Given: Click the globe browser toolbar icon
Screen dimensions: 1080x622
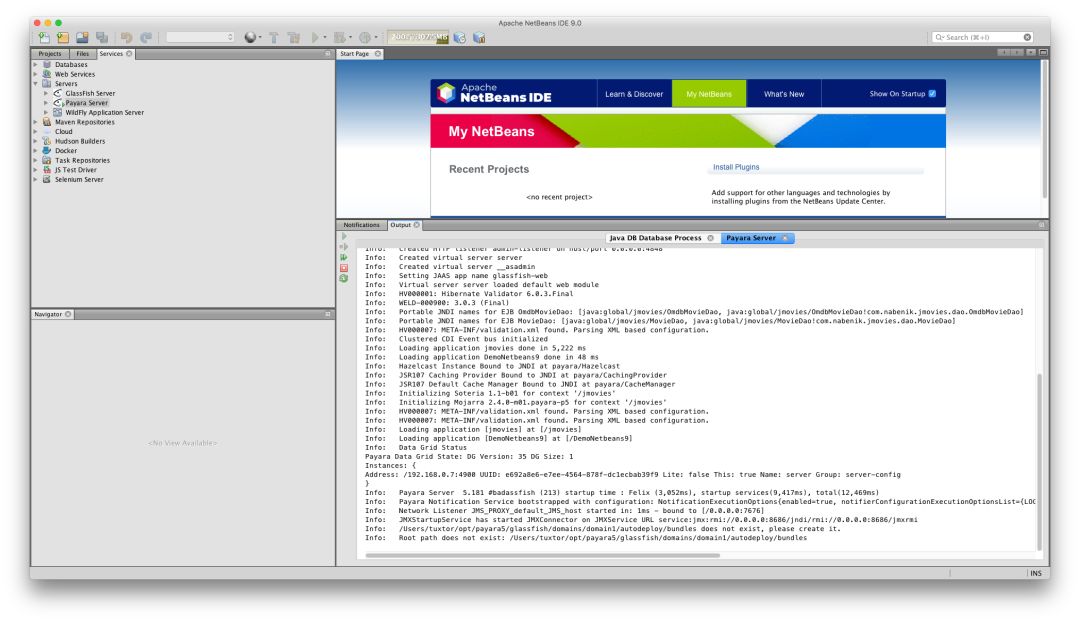Looking at the screenshot, I should (x=250, y=37).
